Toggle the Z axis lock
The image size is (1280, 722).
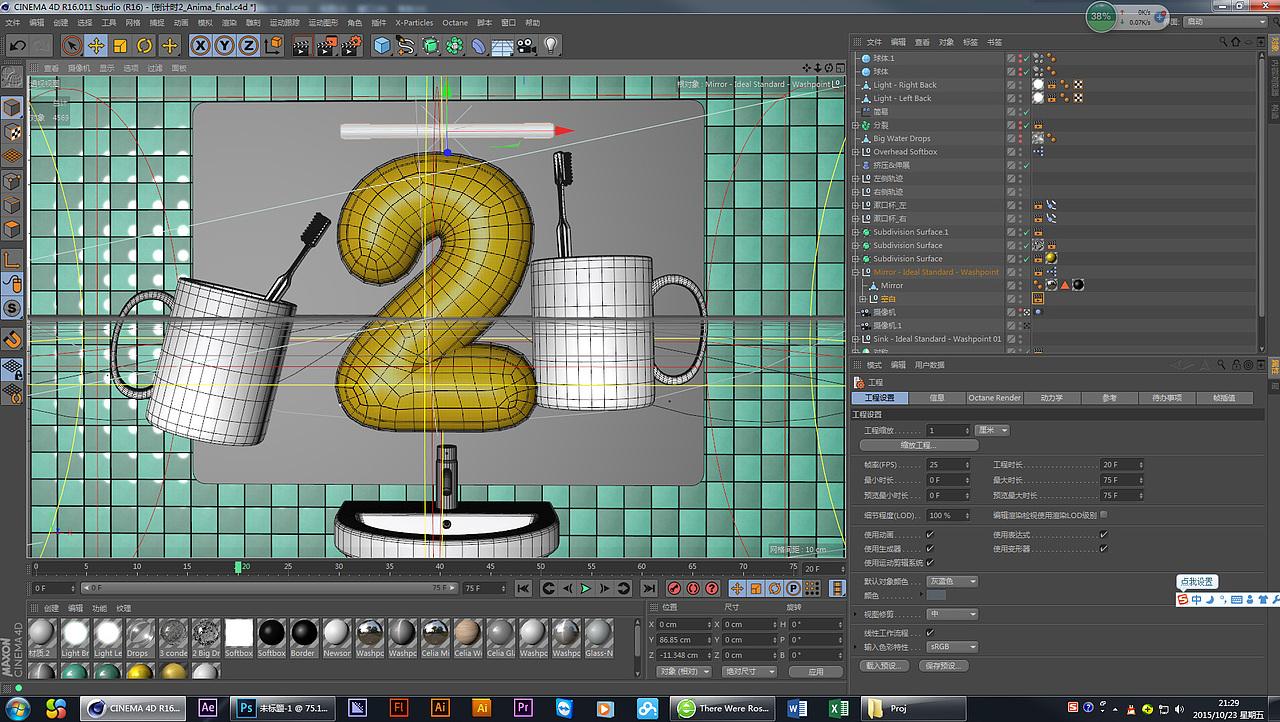248,45
